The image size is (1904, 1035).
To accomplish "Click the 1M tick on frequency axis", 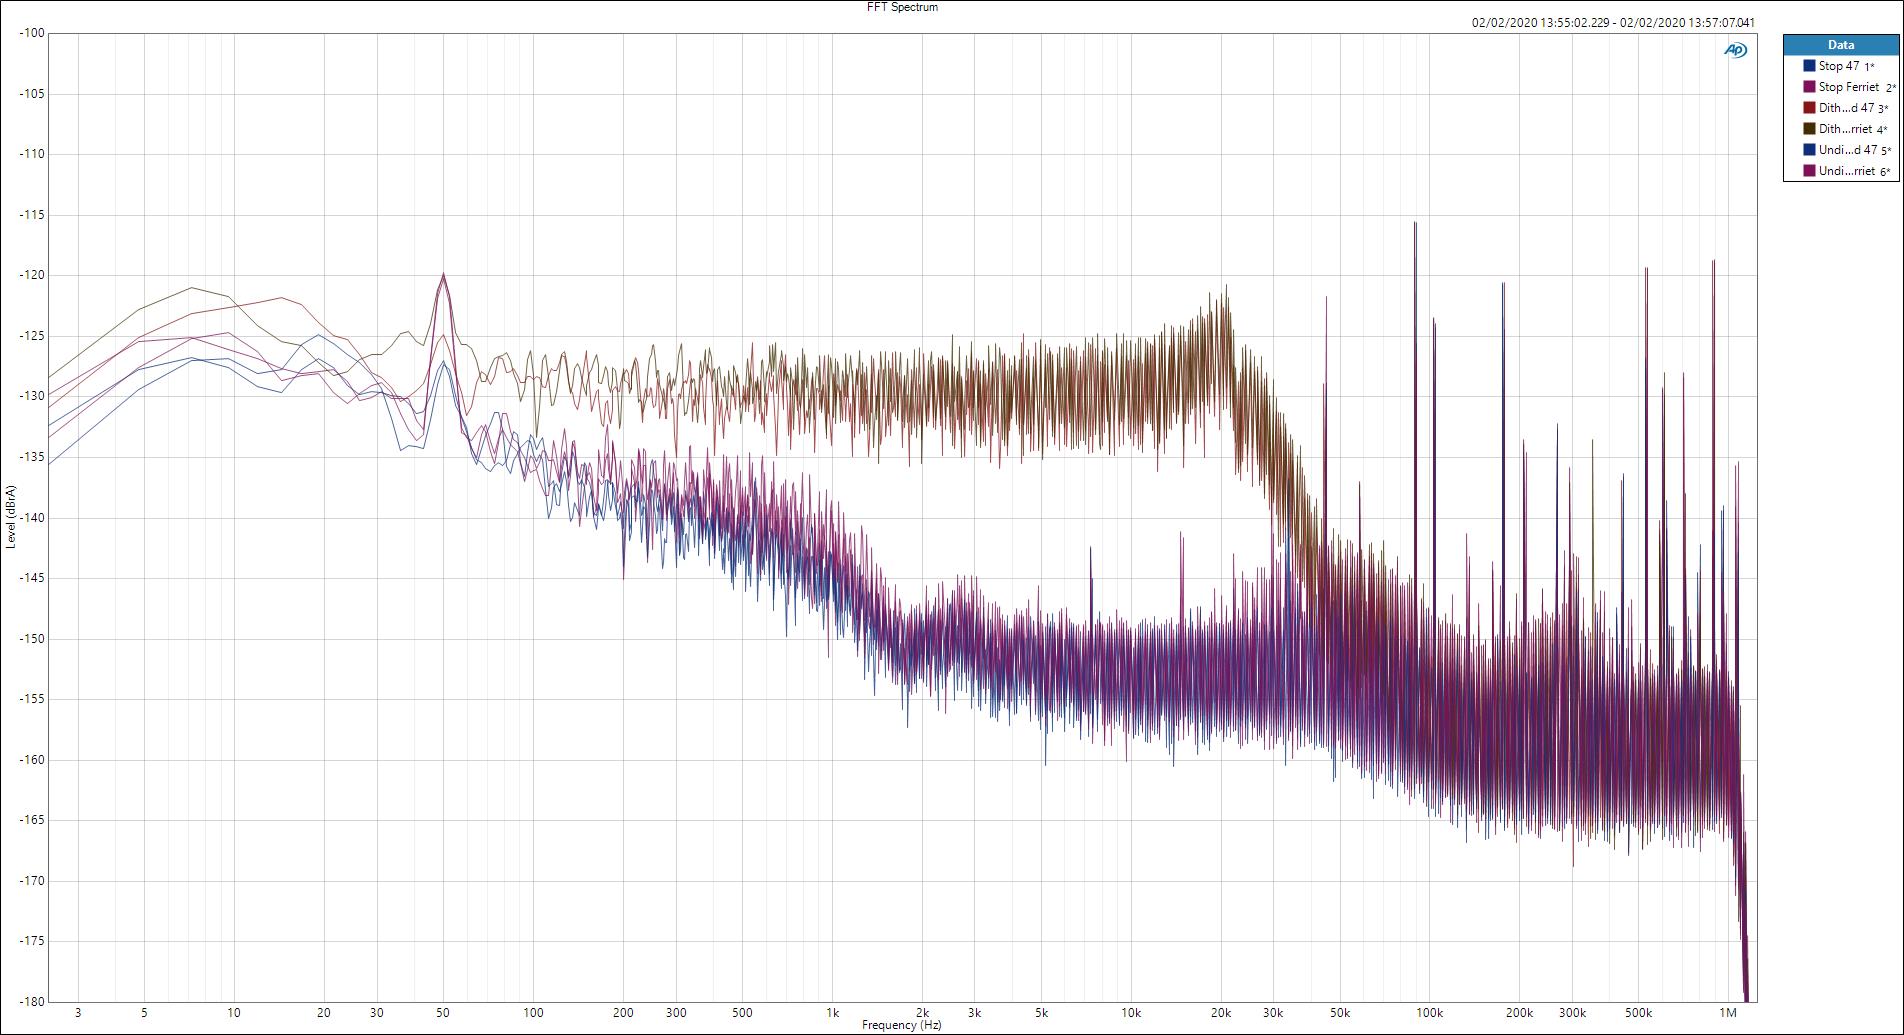I will (1727, 1012).
